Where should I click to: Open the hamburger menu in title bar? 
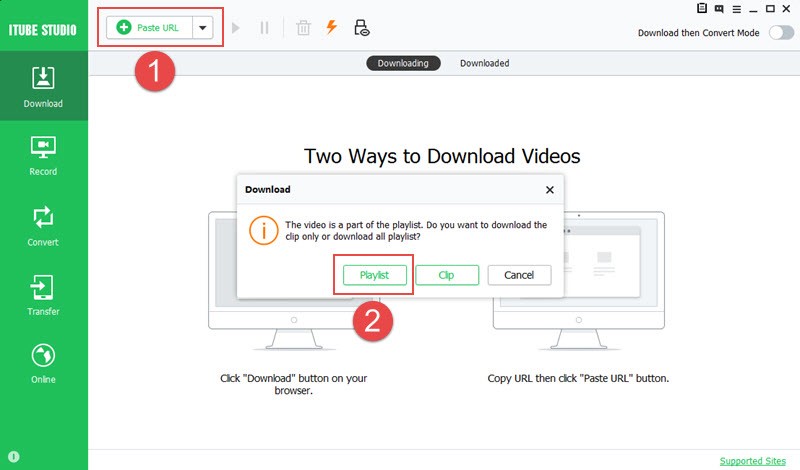coord(737,8)
